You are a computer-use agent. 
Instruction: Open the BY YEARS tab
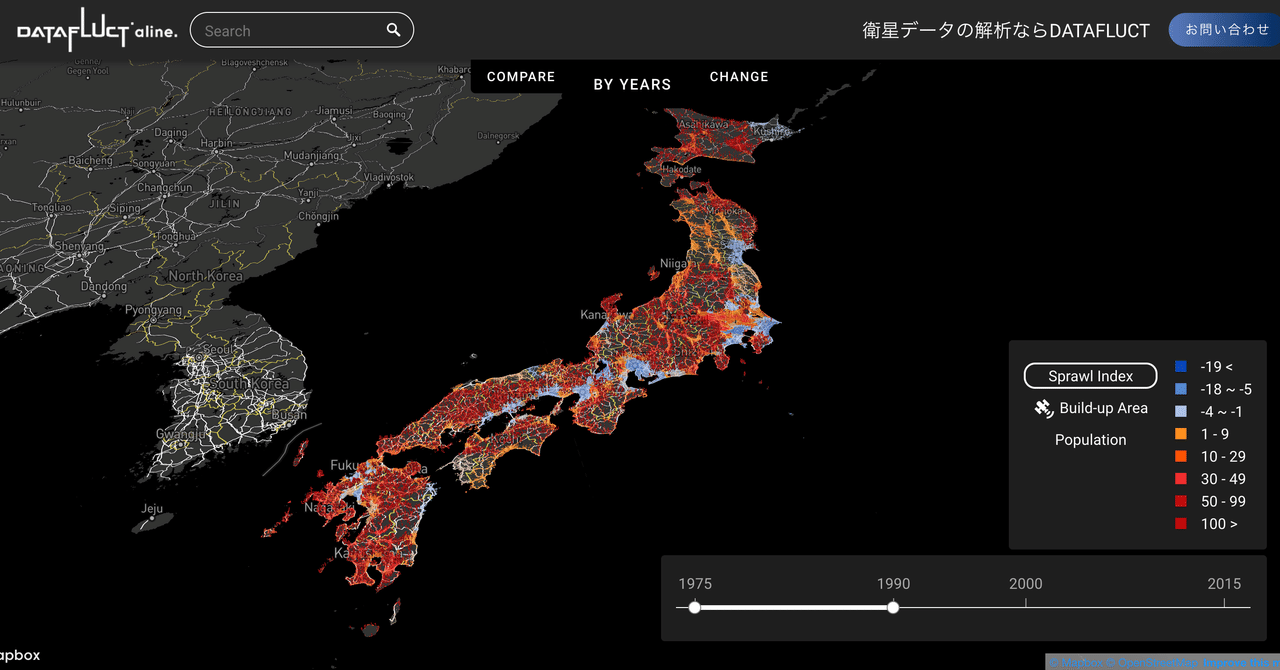click(631, 84)
